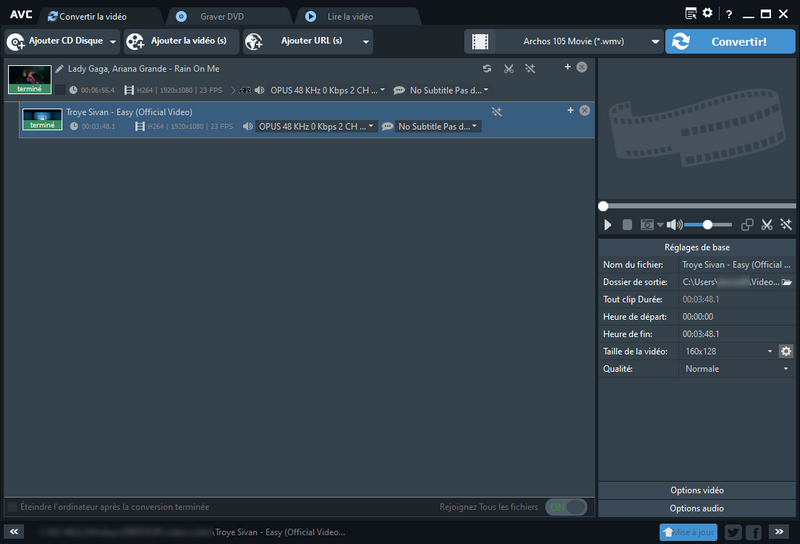The height and width of the screenshot is (544, 800).
Task: Open the Twitter share icon
Action: (733, 532)
